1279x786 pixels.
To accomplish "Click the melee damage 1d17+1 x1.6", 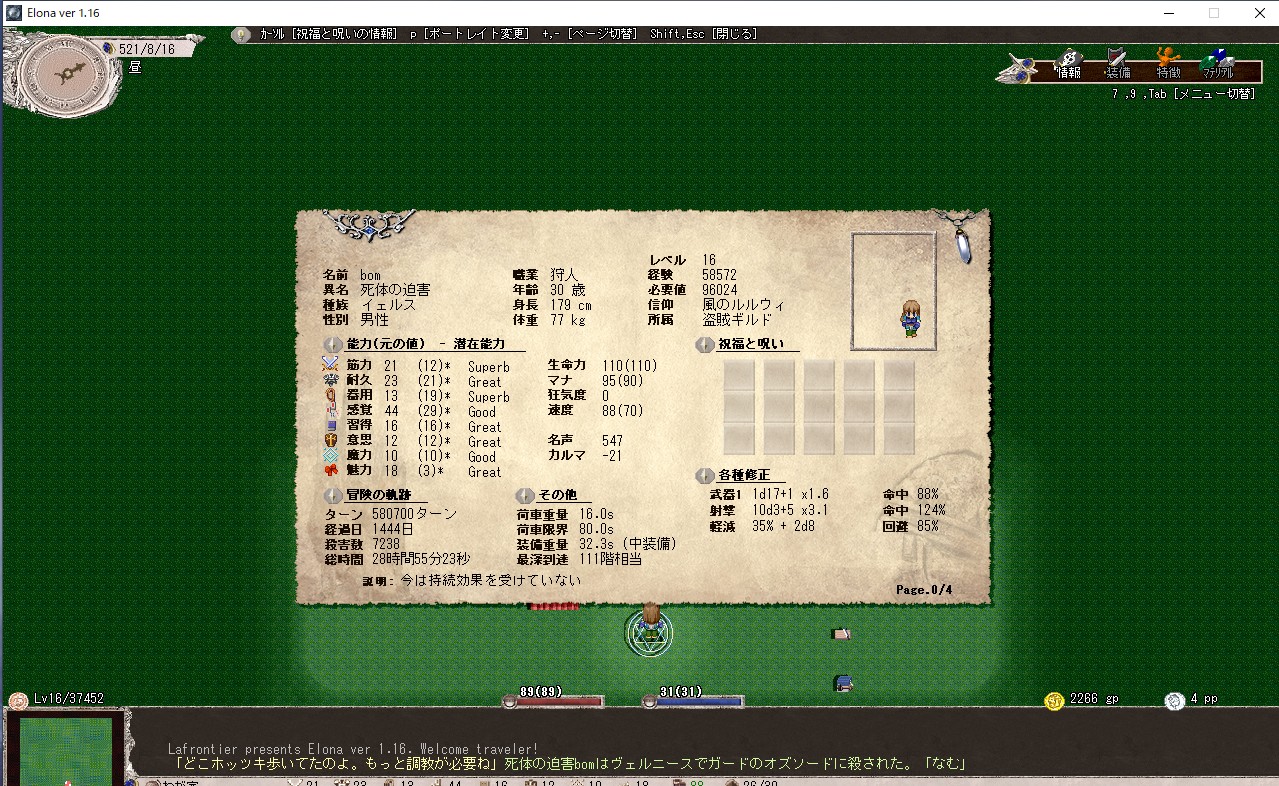I will click(790, 495).
